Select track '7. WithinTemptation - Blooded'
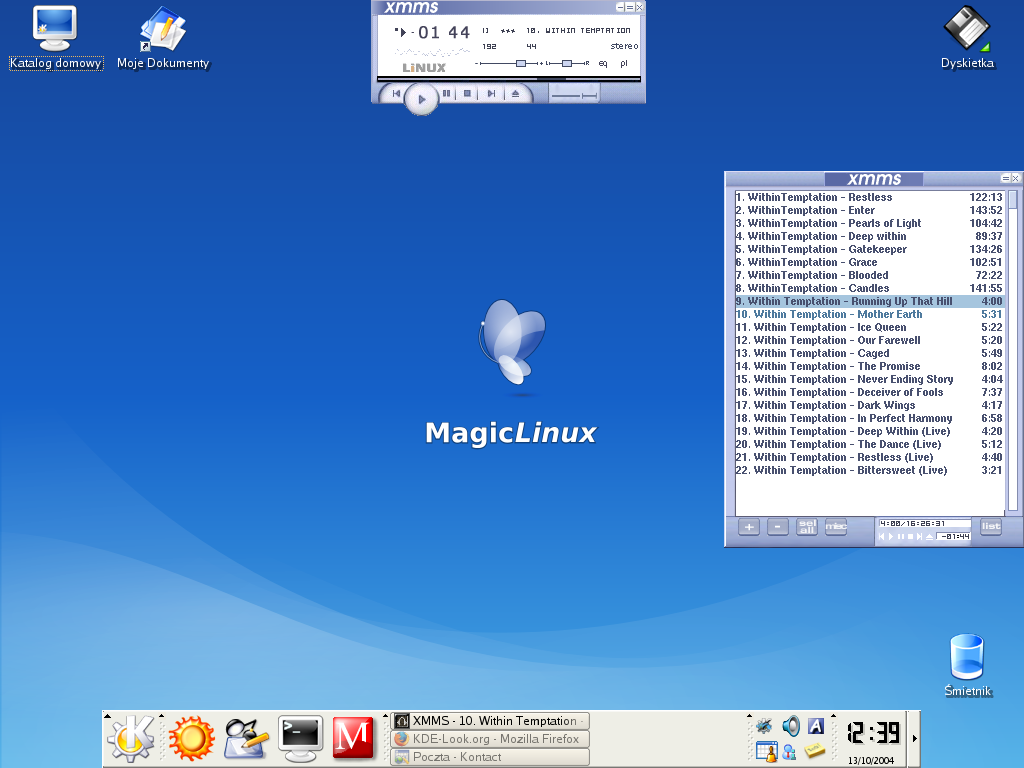Screen dimensions: 1024x768 [x=869, y=276]
